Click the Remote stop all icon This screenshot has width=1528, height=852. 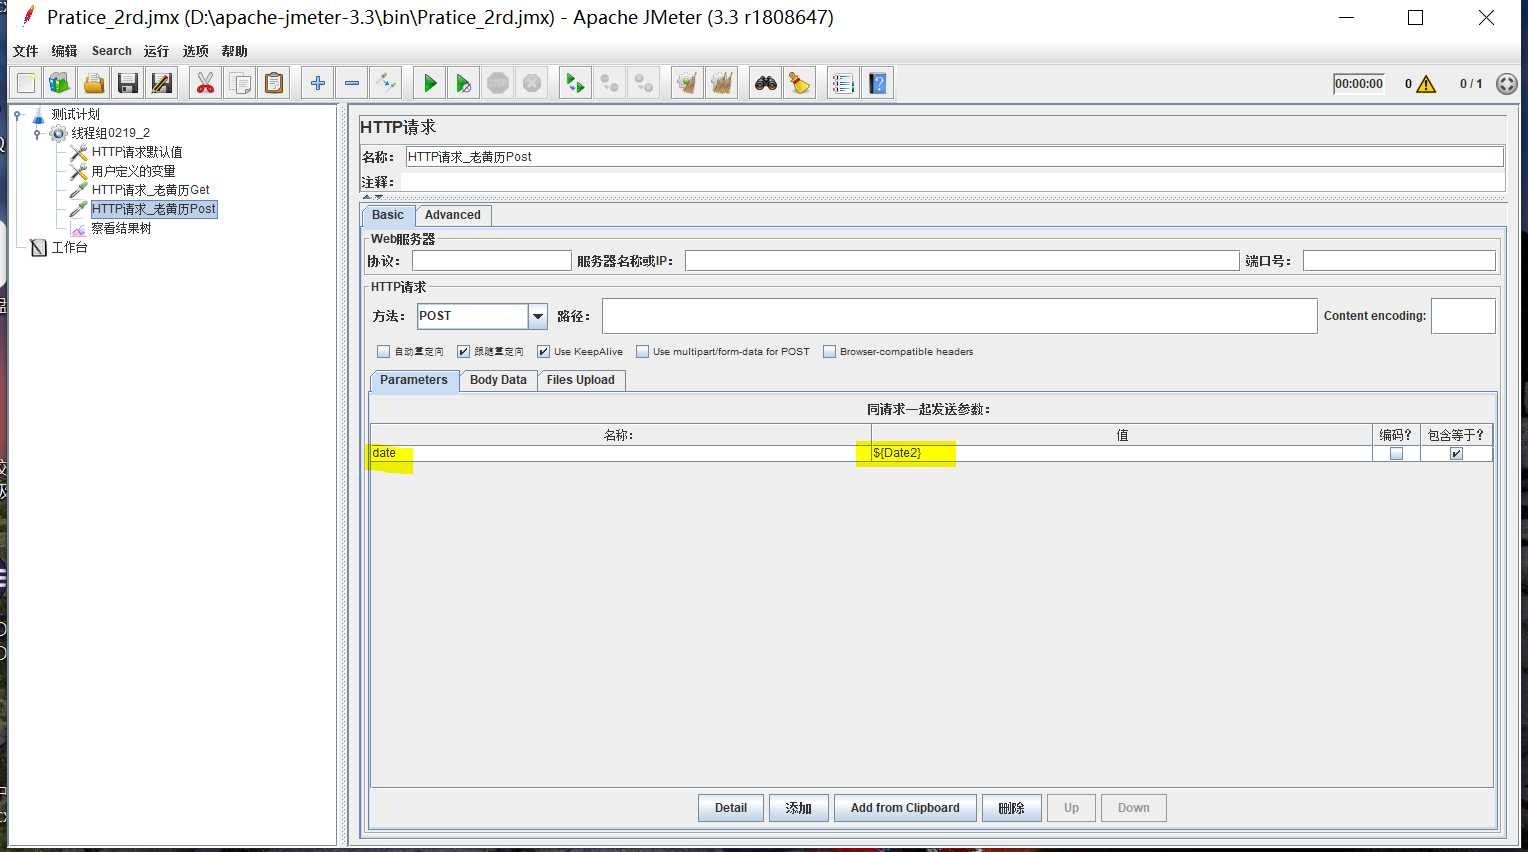(x=609, y=83)
